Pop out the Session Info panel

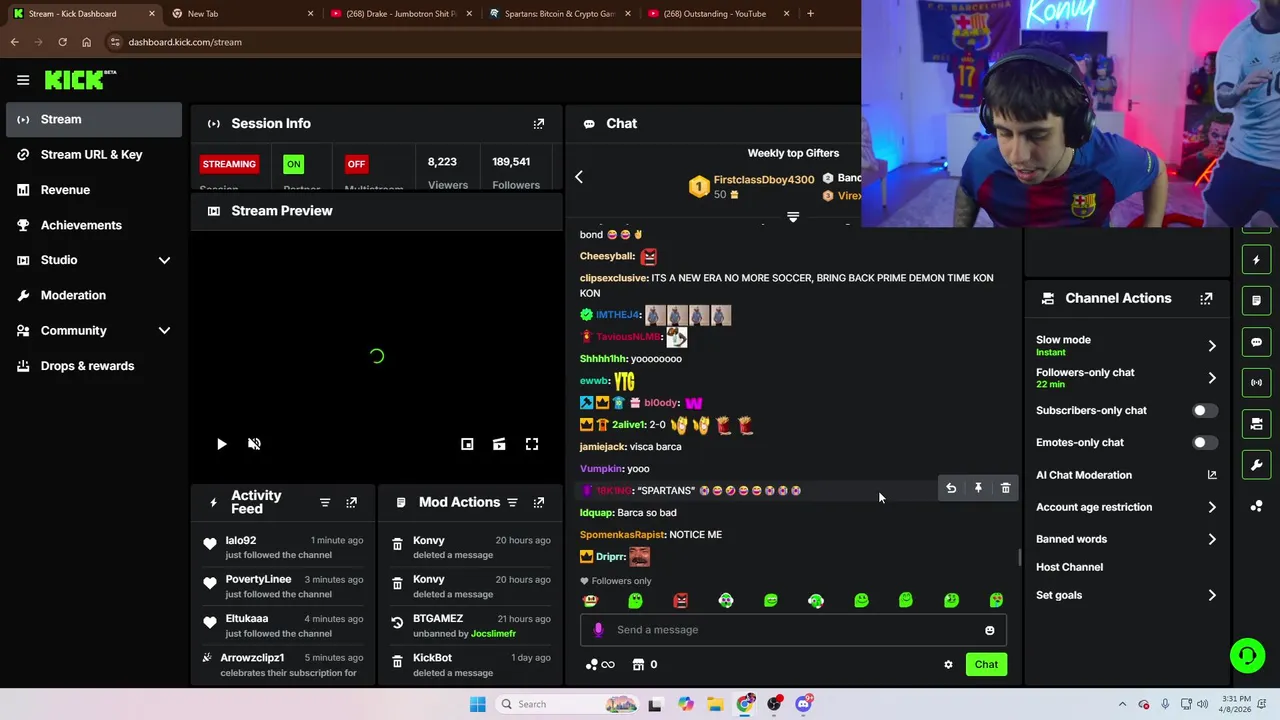pyautogui.click(x=539, y=124)
